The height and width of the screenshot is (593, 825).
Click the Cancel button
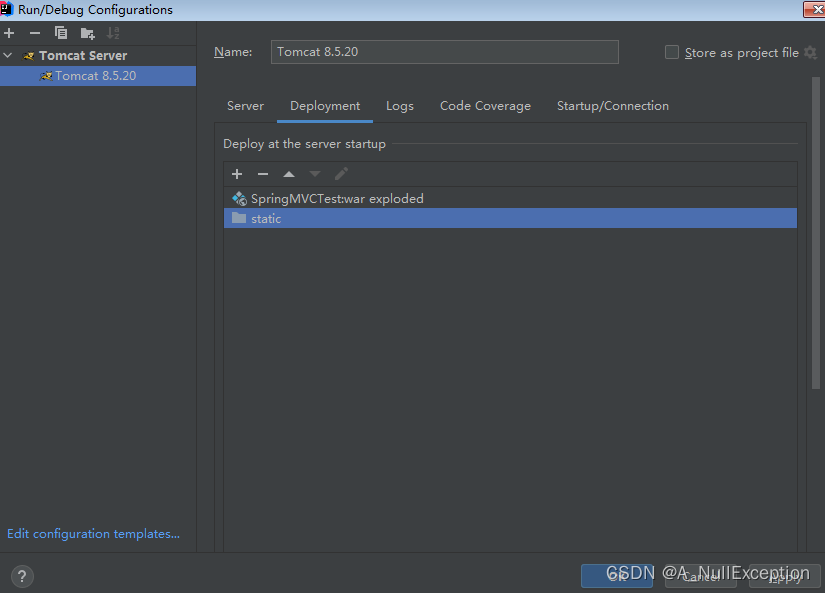tap(701, 576)
